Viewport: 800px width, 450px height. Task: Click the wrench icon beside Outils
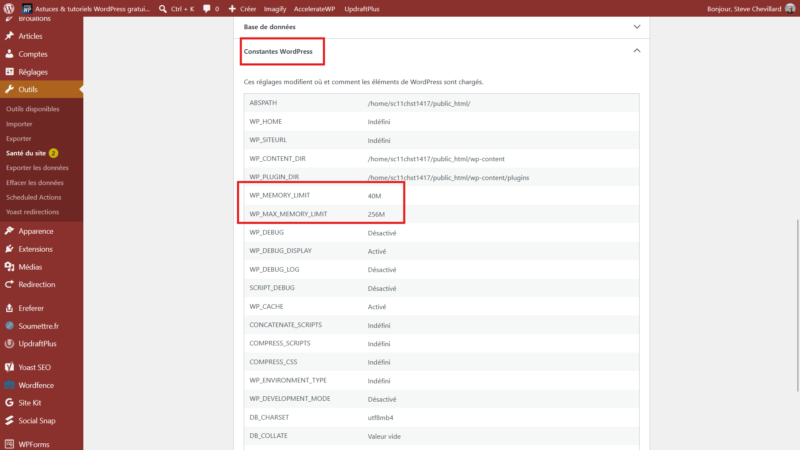[9, 89]
